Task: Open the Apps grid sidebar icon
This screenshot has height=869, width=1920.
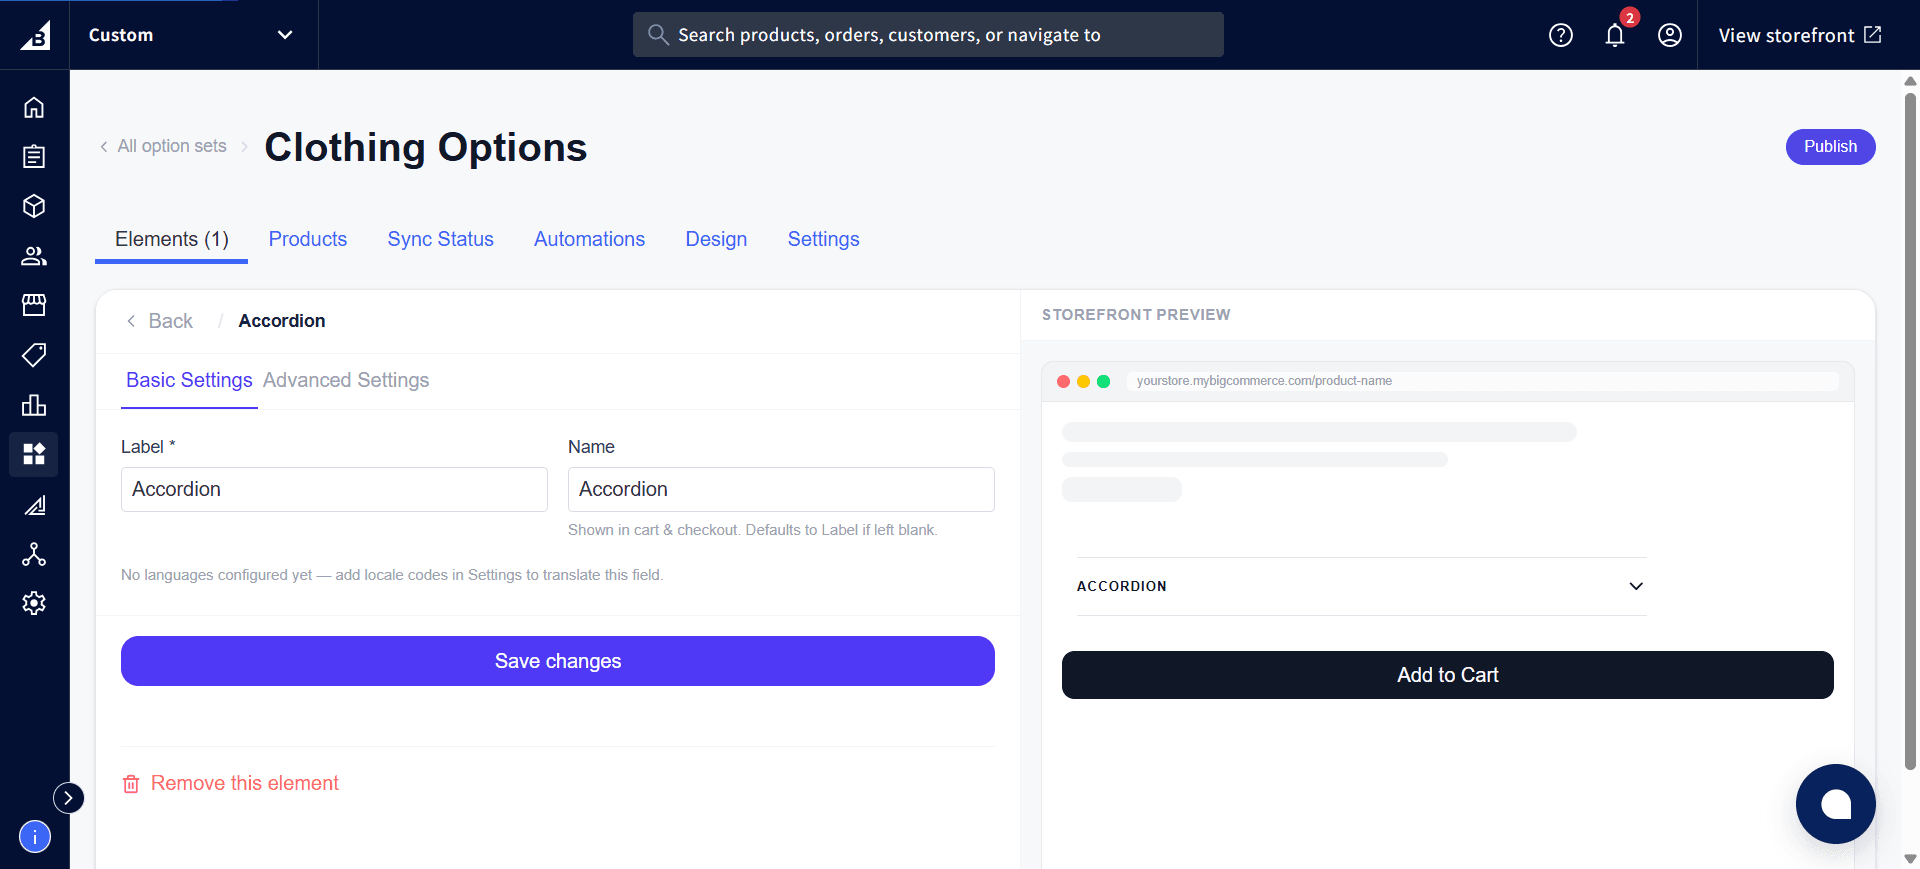Action: tap(34, 454)
